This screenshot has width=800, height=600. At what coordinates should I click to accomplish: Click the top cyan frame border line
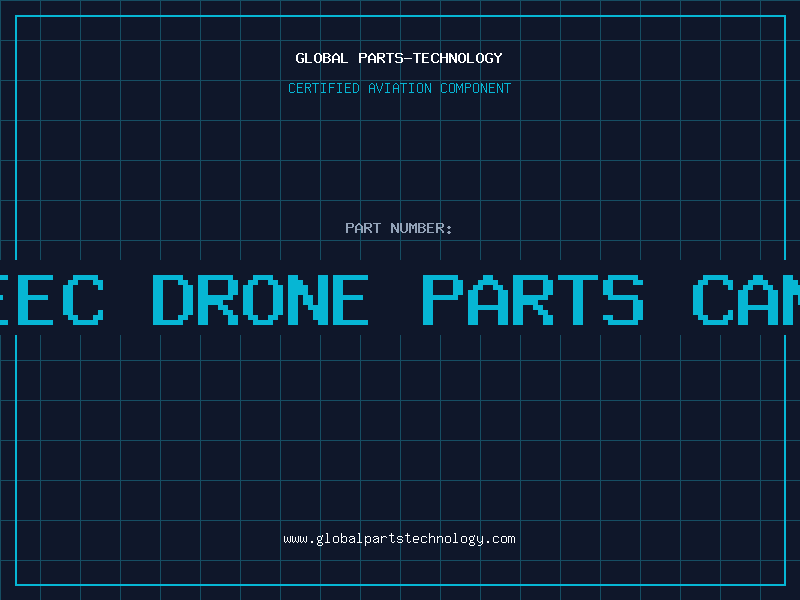click(x=401, y=16)
